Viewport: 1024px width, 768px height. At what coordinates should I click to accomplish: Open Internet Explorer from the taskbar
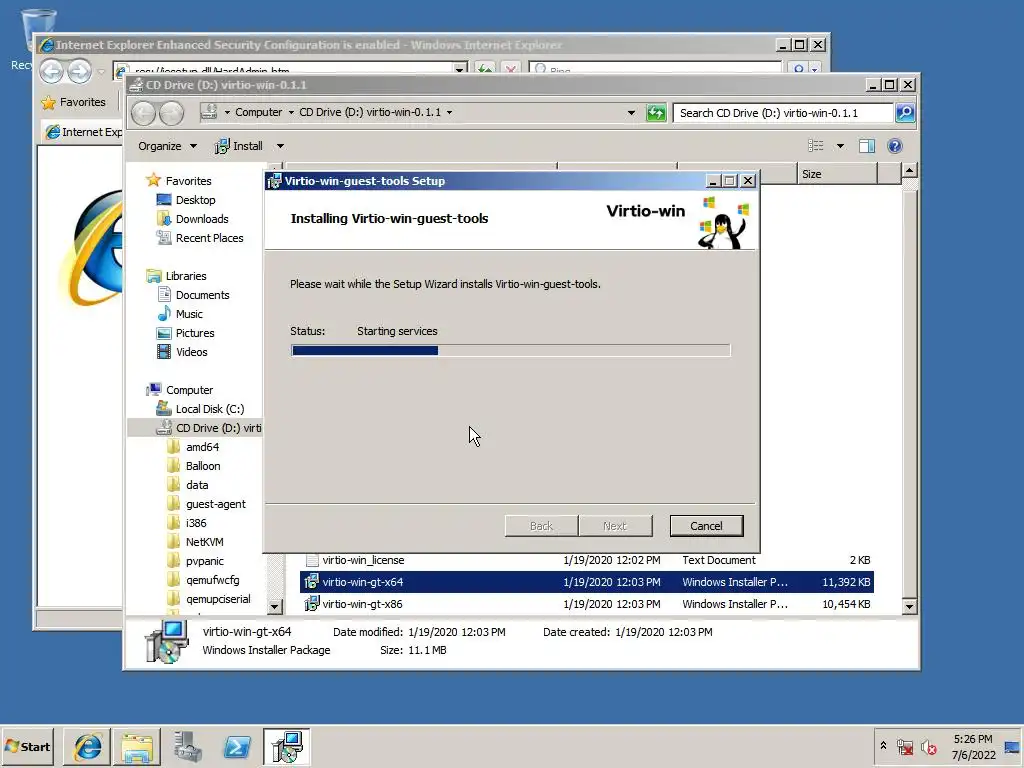click(88, 746)
